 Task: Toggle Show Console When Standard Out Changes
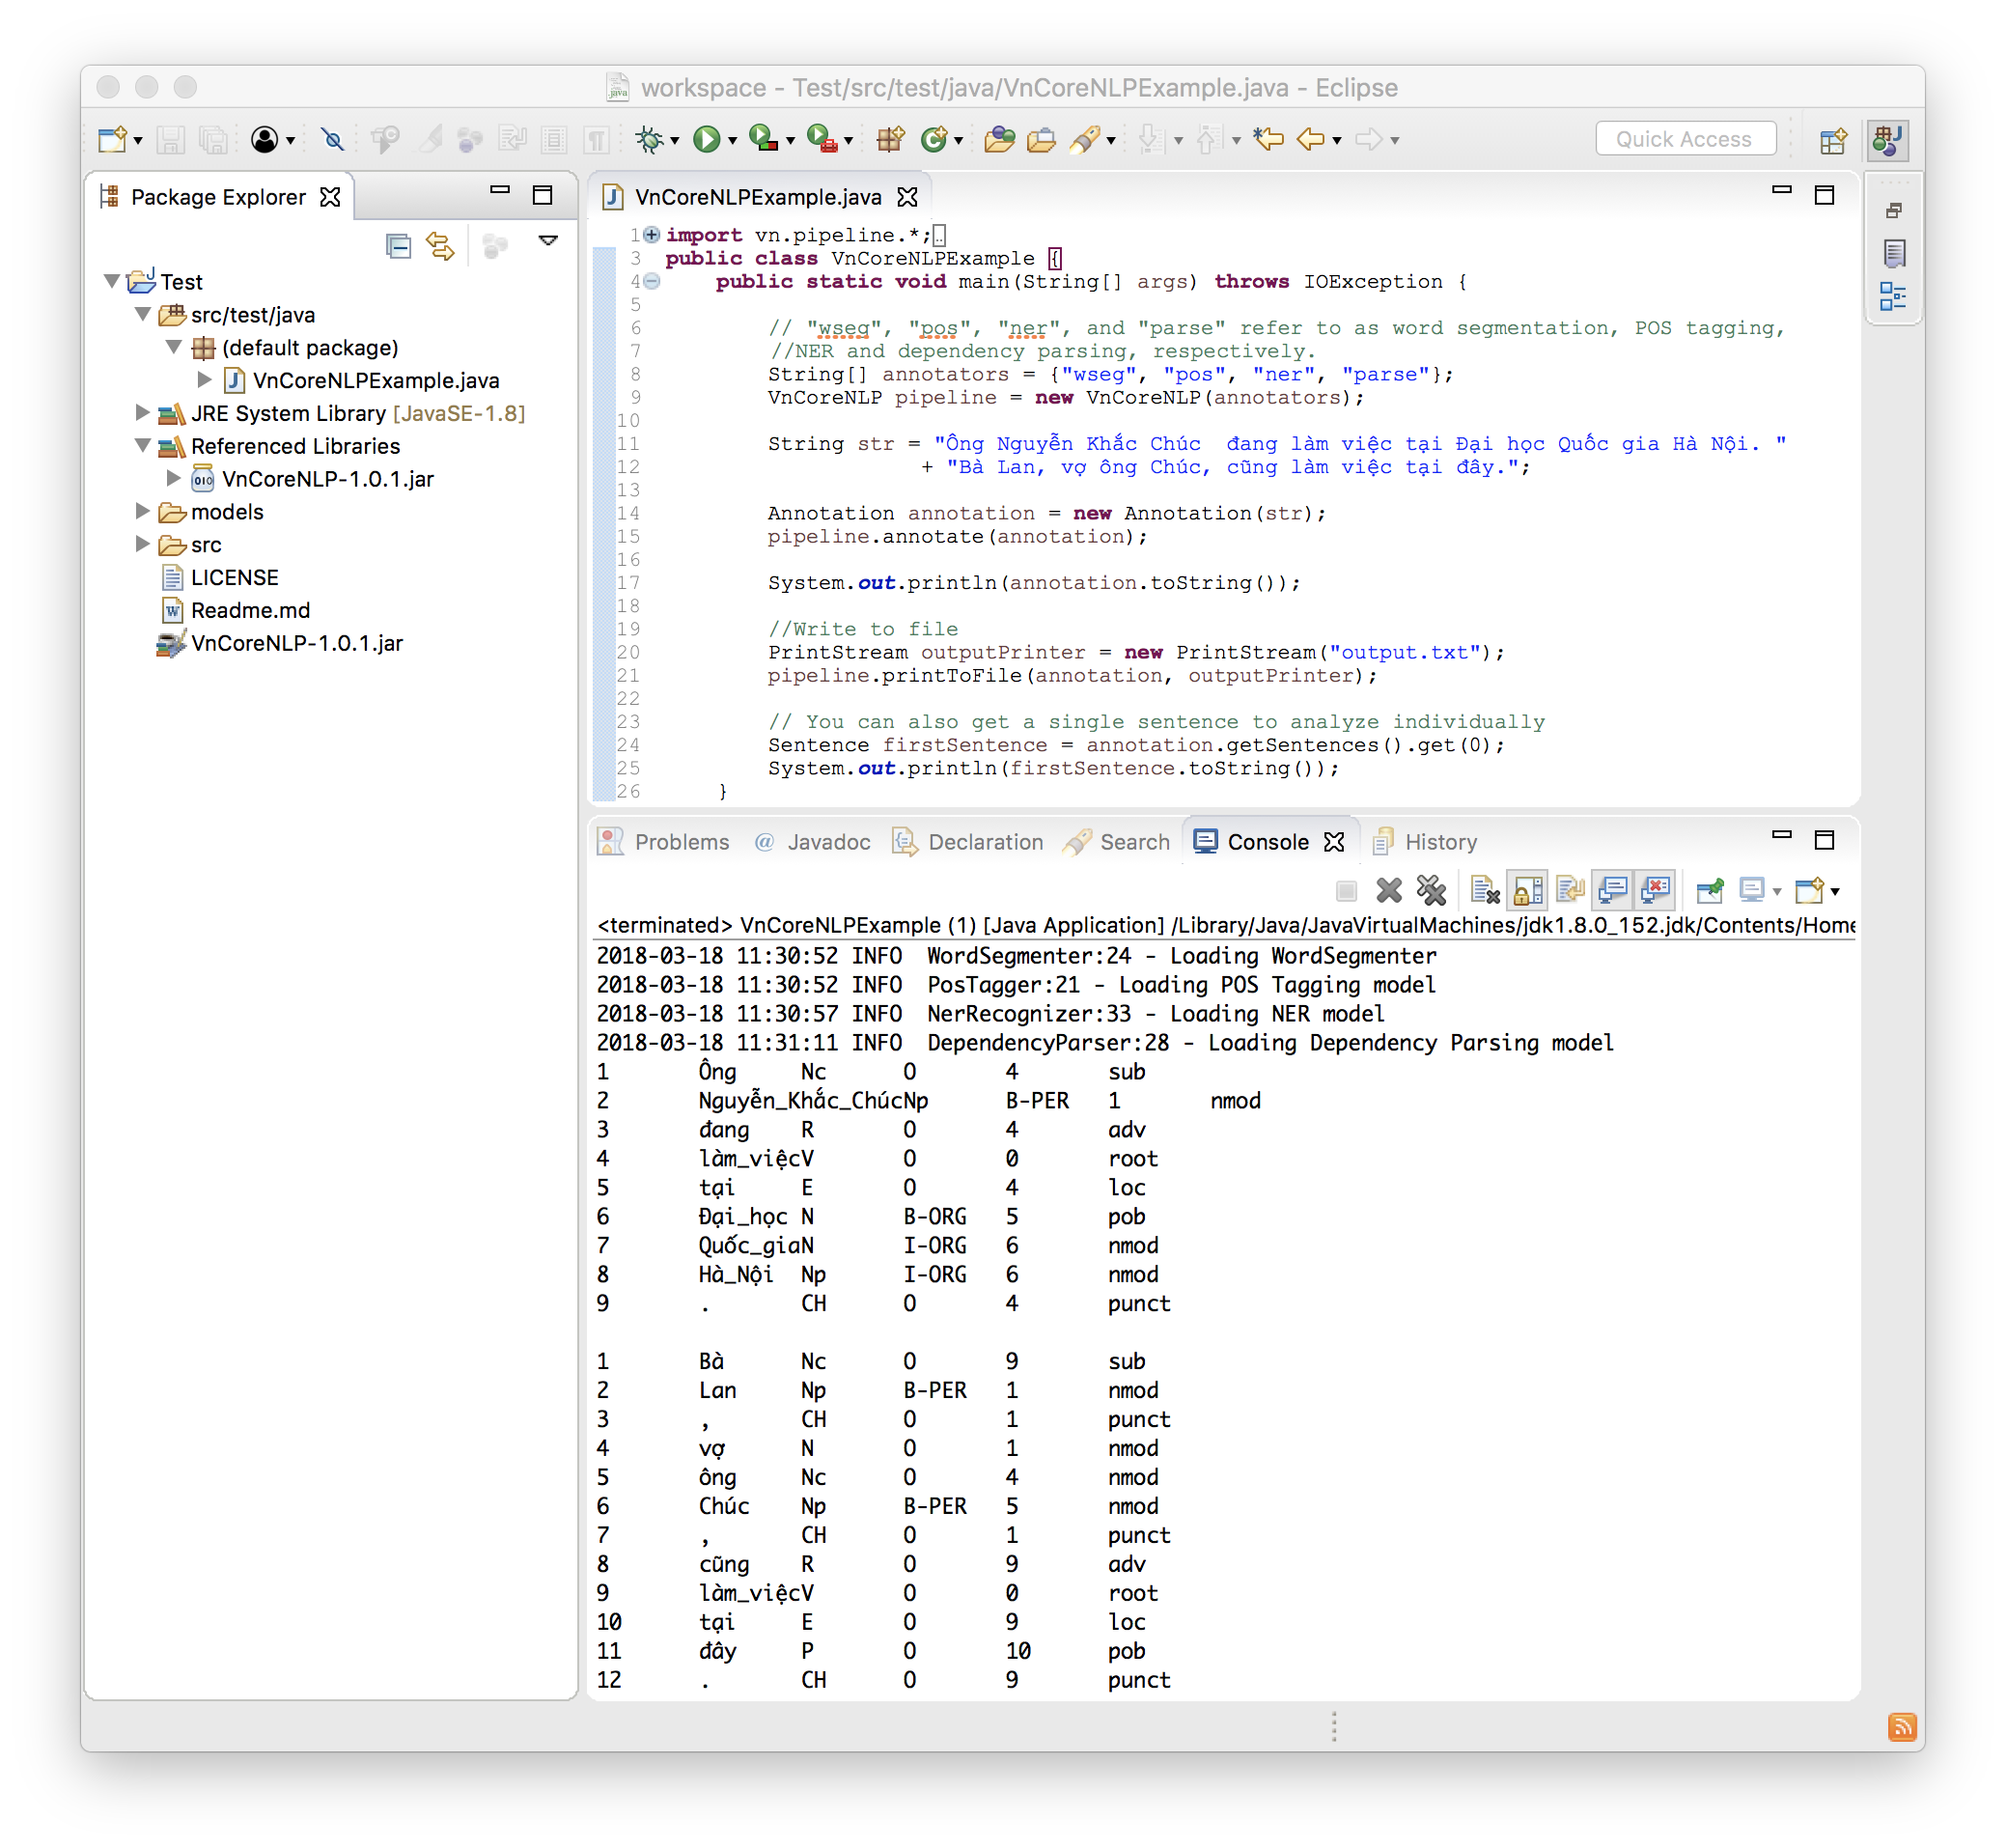(1614, 890)
